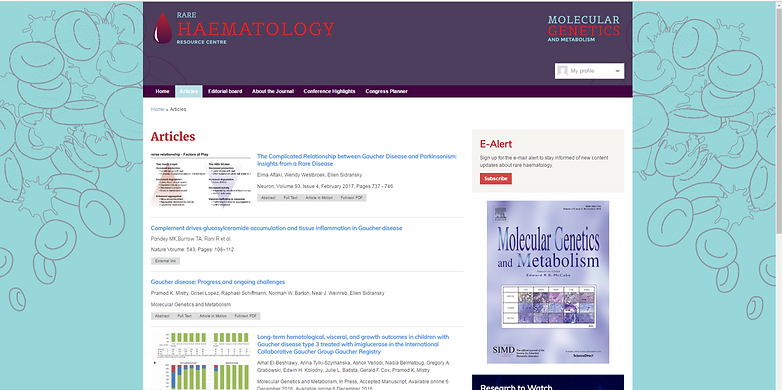Open the Gaucher Disease and Parkinsonism article thumbnail
Image resolution: width=782 pixels, height=390 pixels.
[200, 180]
